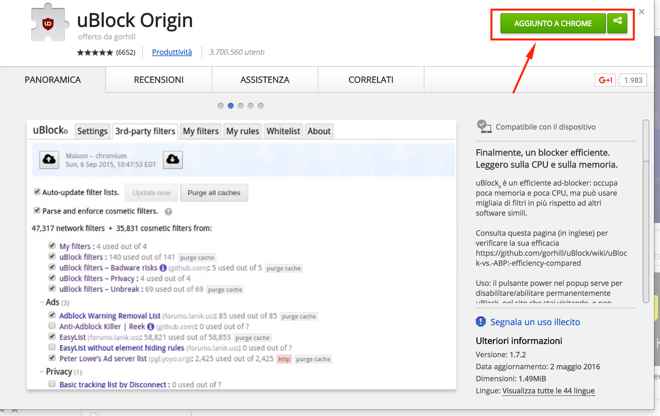Show the third screenshot via carousel dot
Screen dimensions: 660x416
point(241,106)
